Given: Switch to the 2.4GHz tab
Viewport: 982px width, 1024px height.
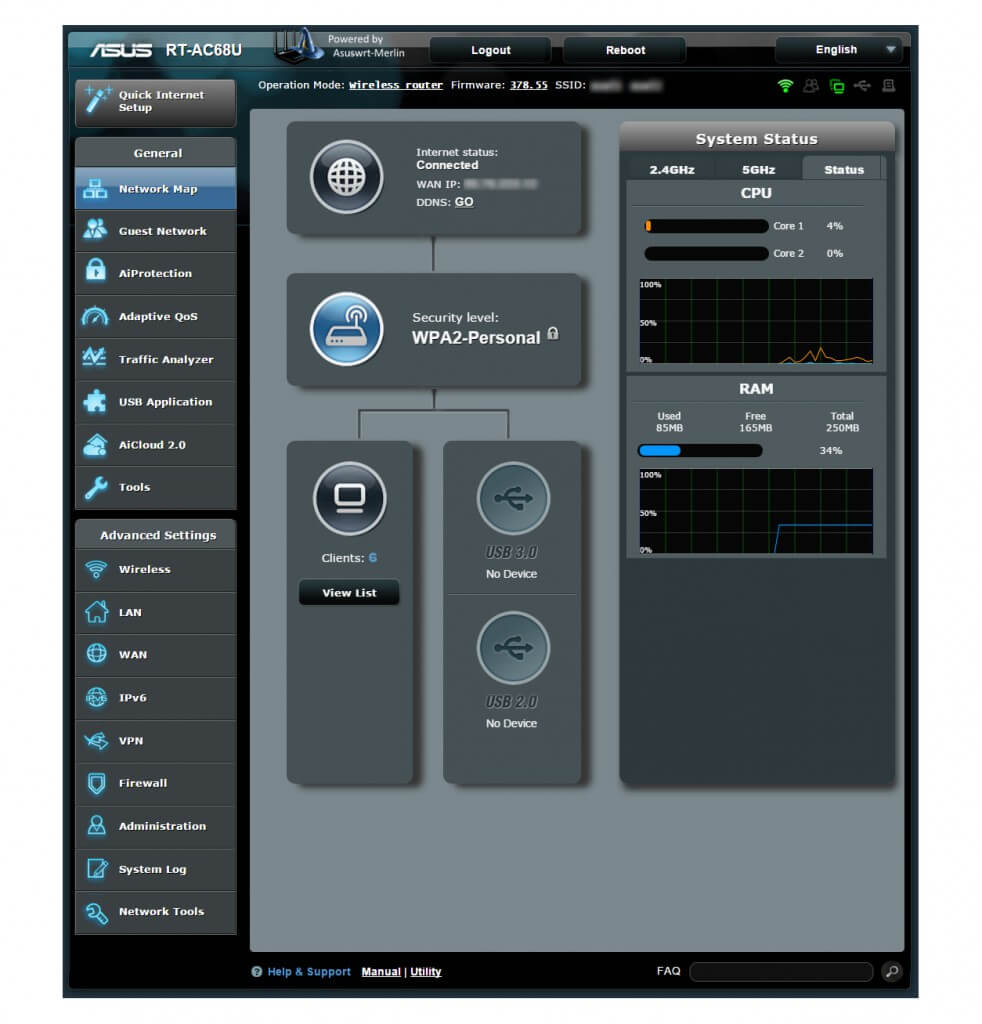Looking at the screenshot, I should 672,170.
